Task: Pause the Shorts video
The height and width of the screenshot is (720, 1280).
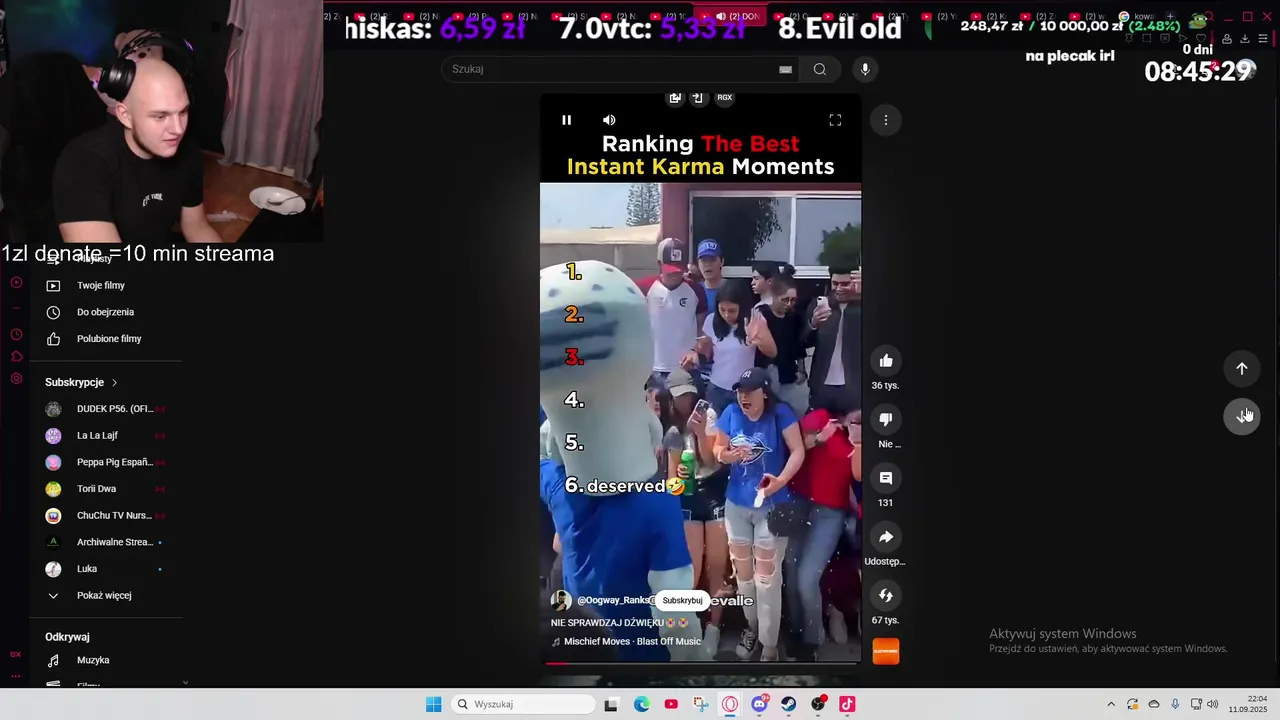Action: coord(566,120)
